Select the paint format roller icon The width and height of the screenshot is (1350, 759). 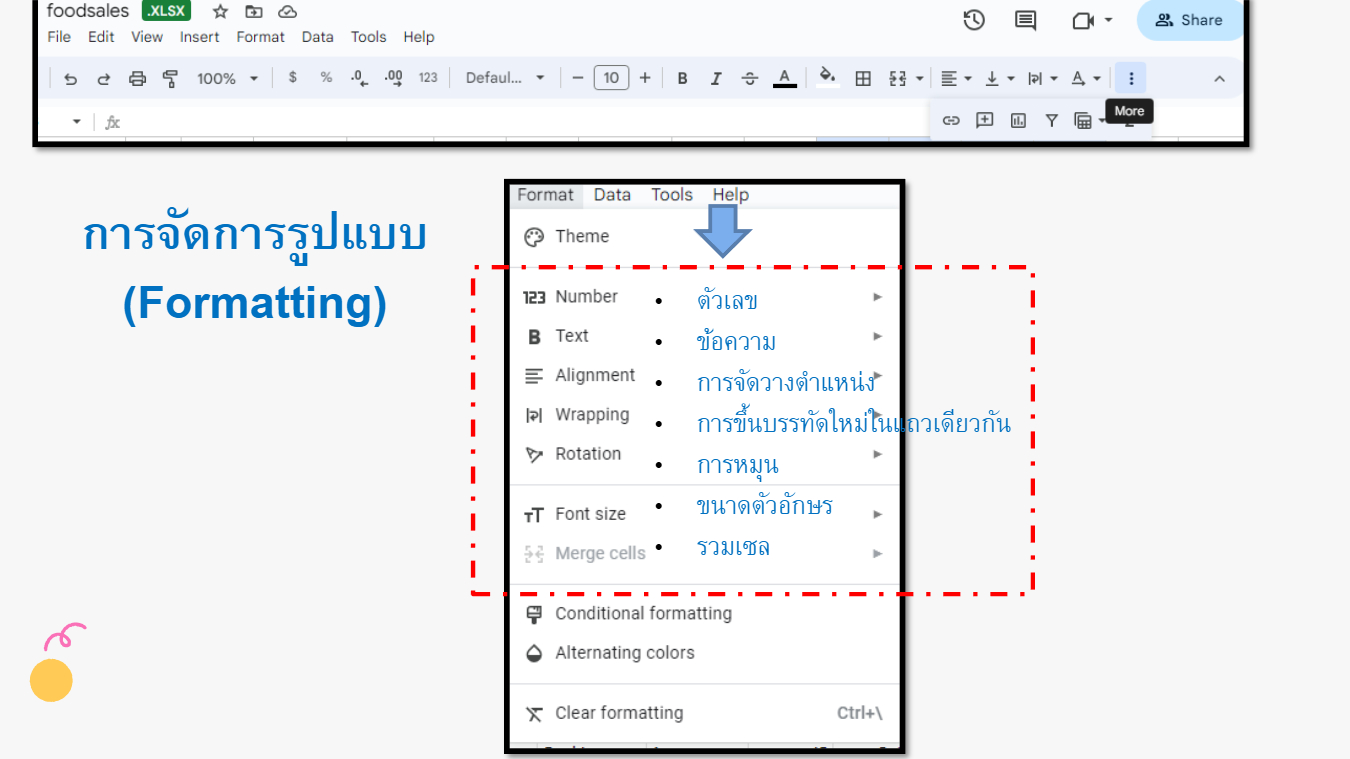tap(170, 78)
